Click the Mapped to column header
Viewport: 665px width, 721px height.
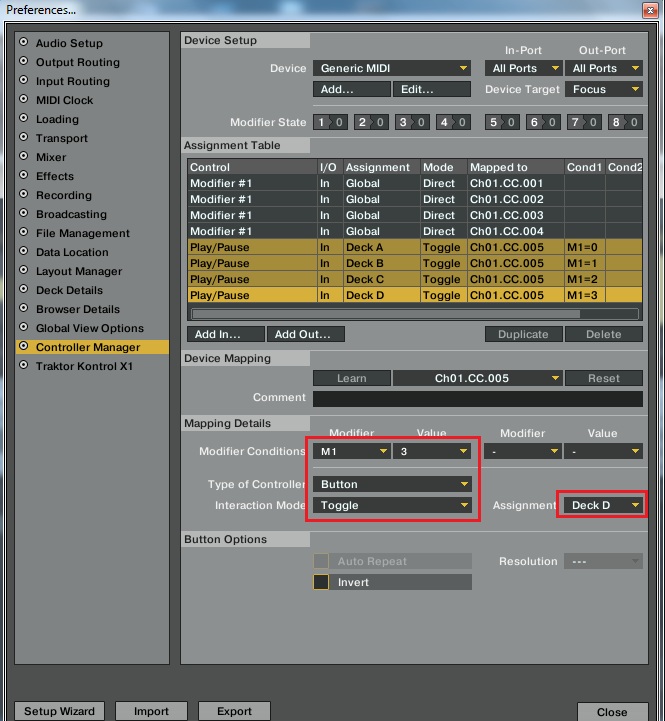pos(516,167)
